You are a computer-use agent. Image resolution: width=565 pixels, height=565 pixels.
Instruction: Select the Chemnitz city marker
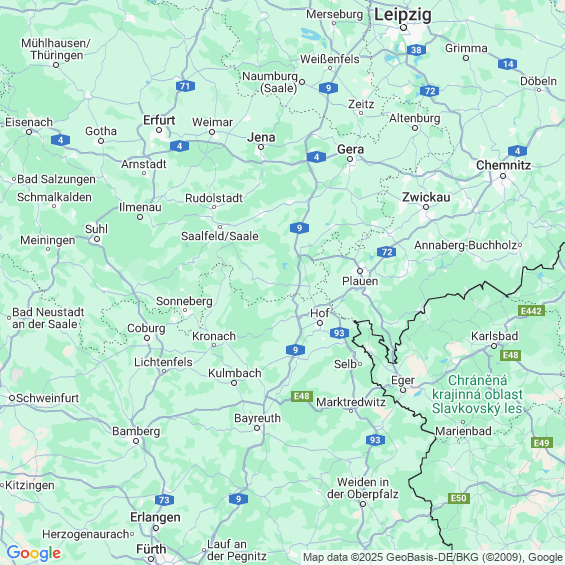point(503,176)
